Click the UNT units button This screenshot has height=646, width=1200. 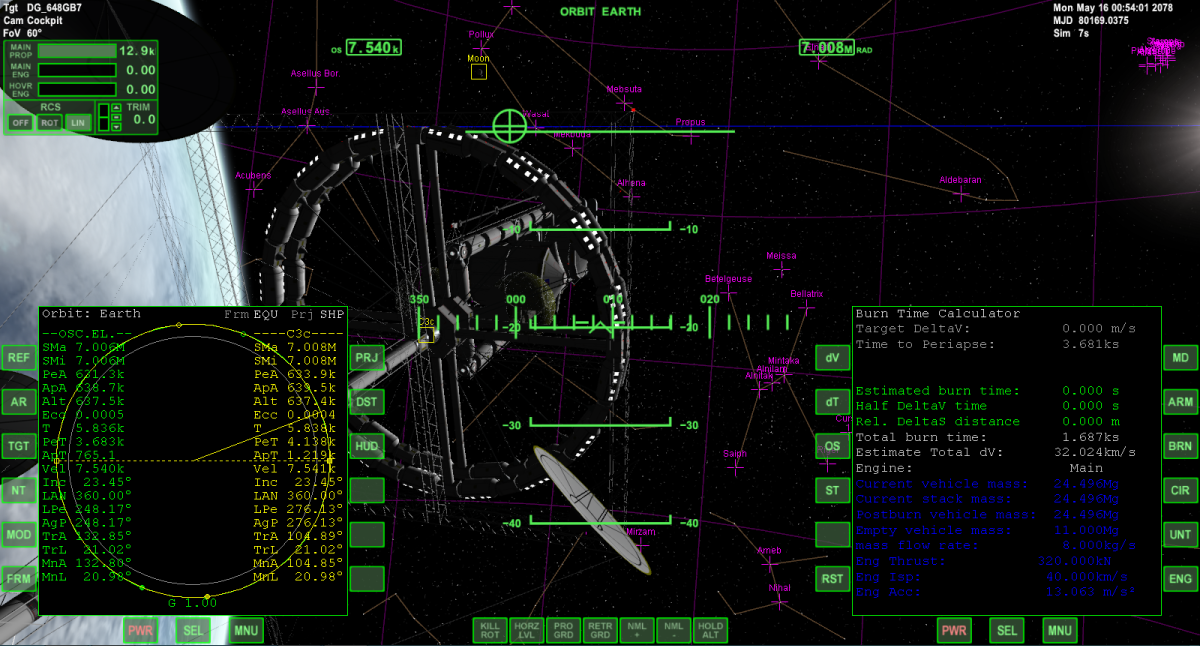(1181, 534)
